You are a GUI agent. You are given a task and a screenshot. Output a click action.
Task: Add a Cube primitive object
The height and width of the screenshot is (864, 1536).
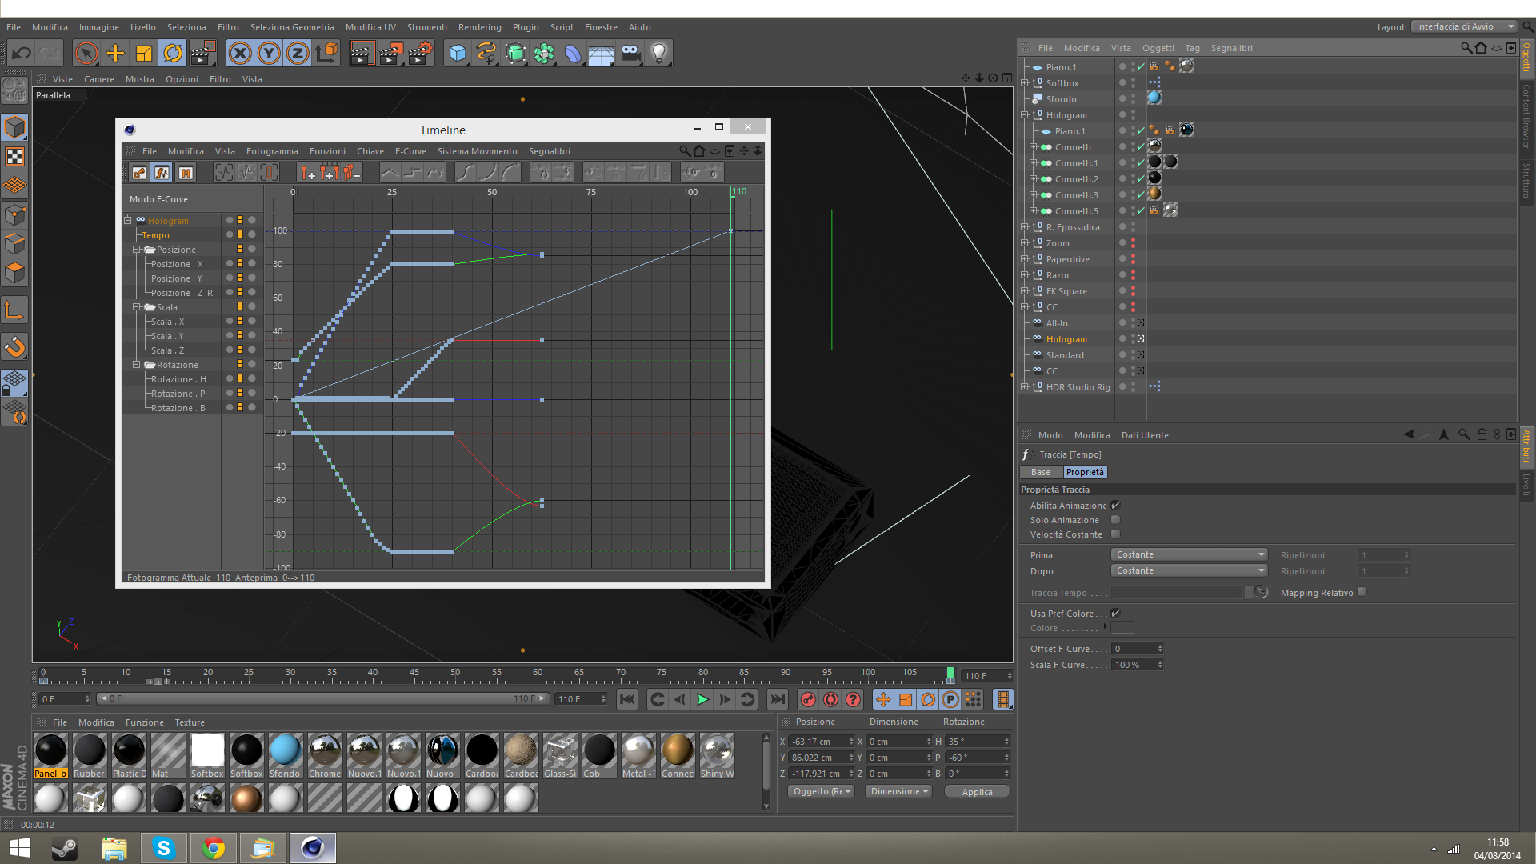click(x=457, y=53)
